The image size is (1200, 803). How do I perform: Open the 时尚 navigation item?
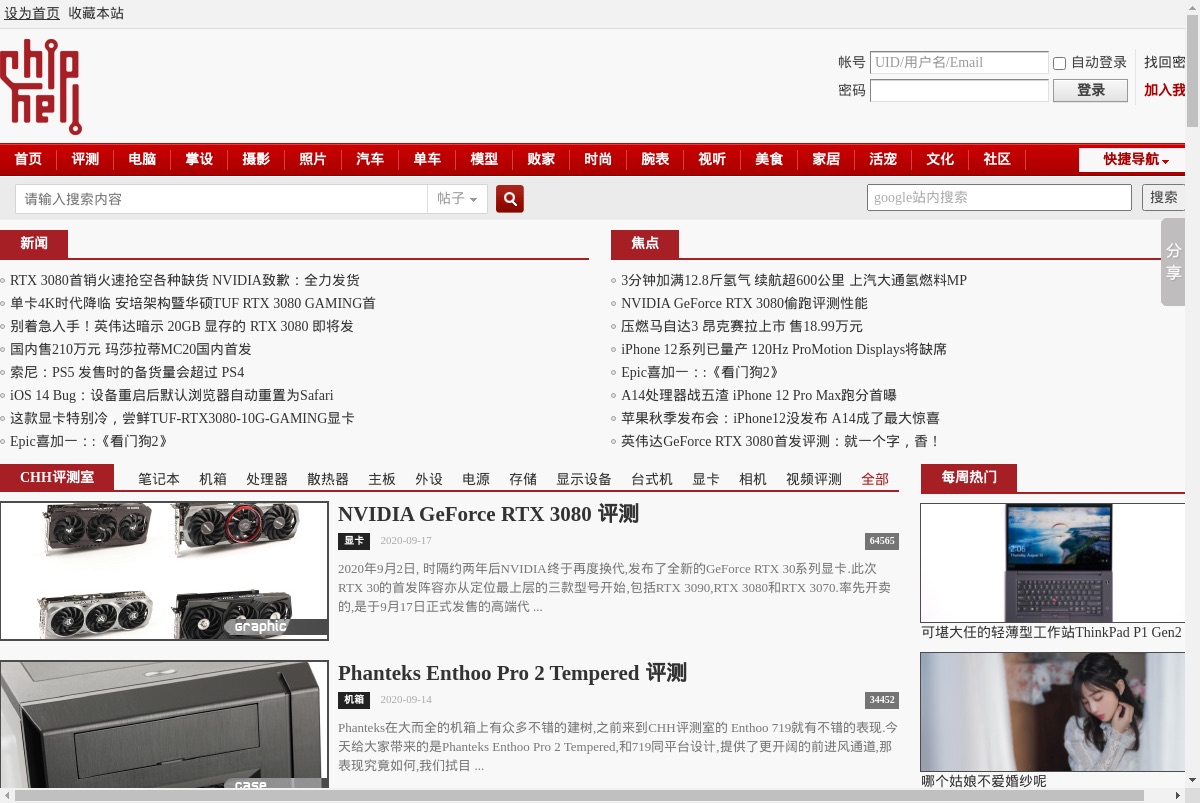[x=598, y=160]
